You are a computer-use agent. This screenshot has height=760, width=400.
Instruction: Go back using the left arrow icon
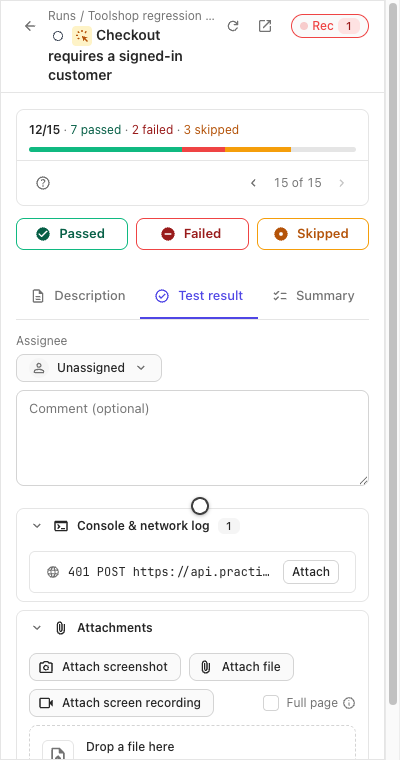(x=30, y=26)
